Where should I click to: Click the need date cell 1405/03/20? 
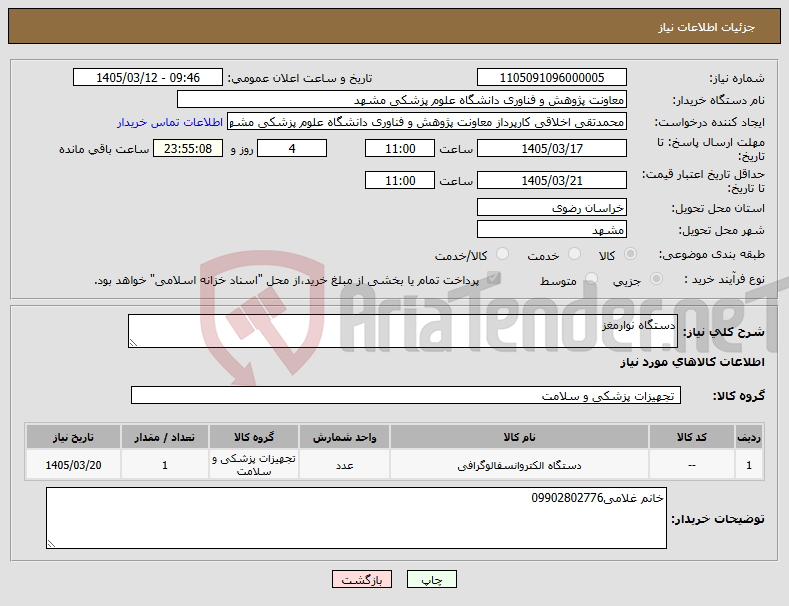[73, 465]
